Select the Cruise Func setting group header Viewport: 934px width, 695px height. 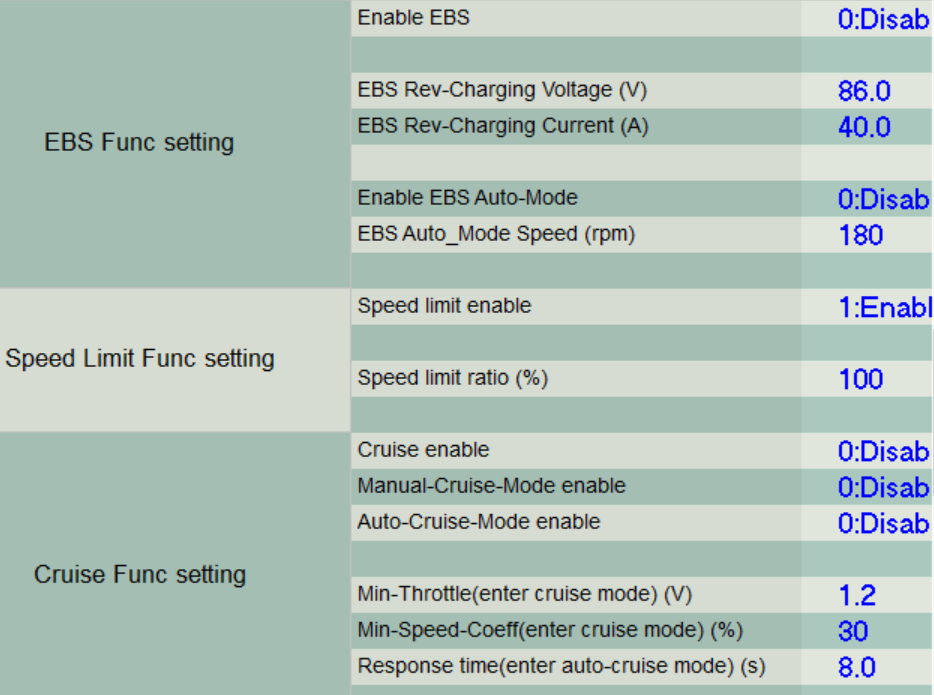coord(140,574)
